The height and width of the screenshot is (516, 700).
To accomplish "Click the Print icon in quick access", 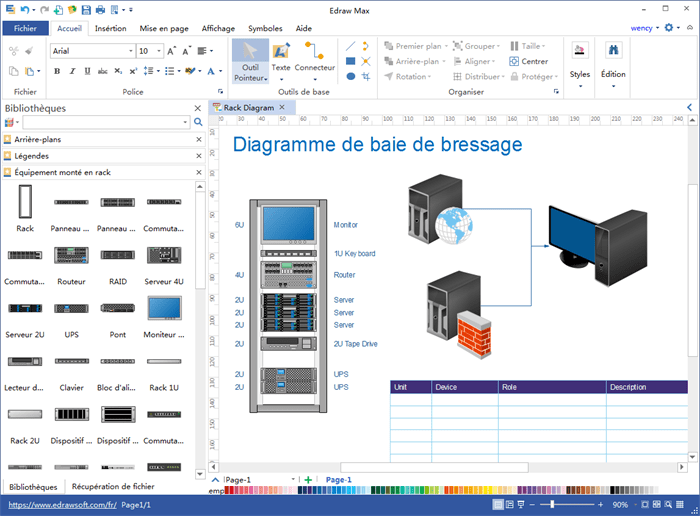I will point(100,9).
